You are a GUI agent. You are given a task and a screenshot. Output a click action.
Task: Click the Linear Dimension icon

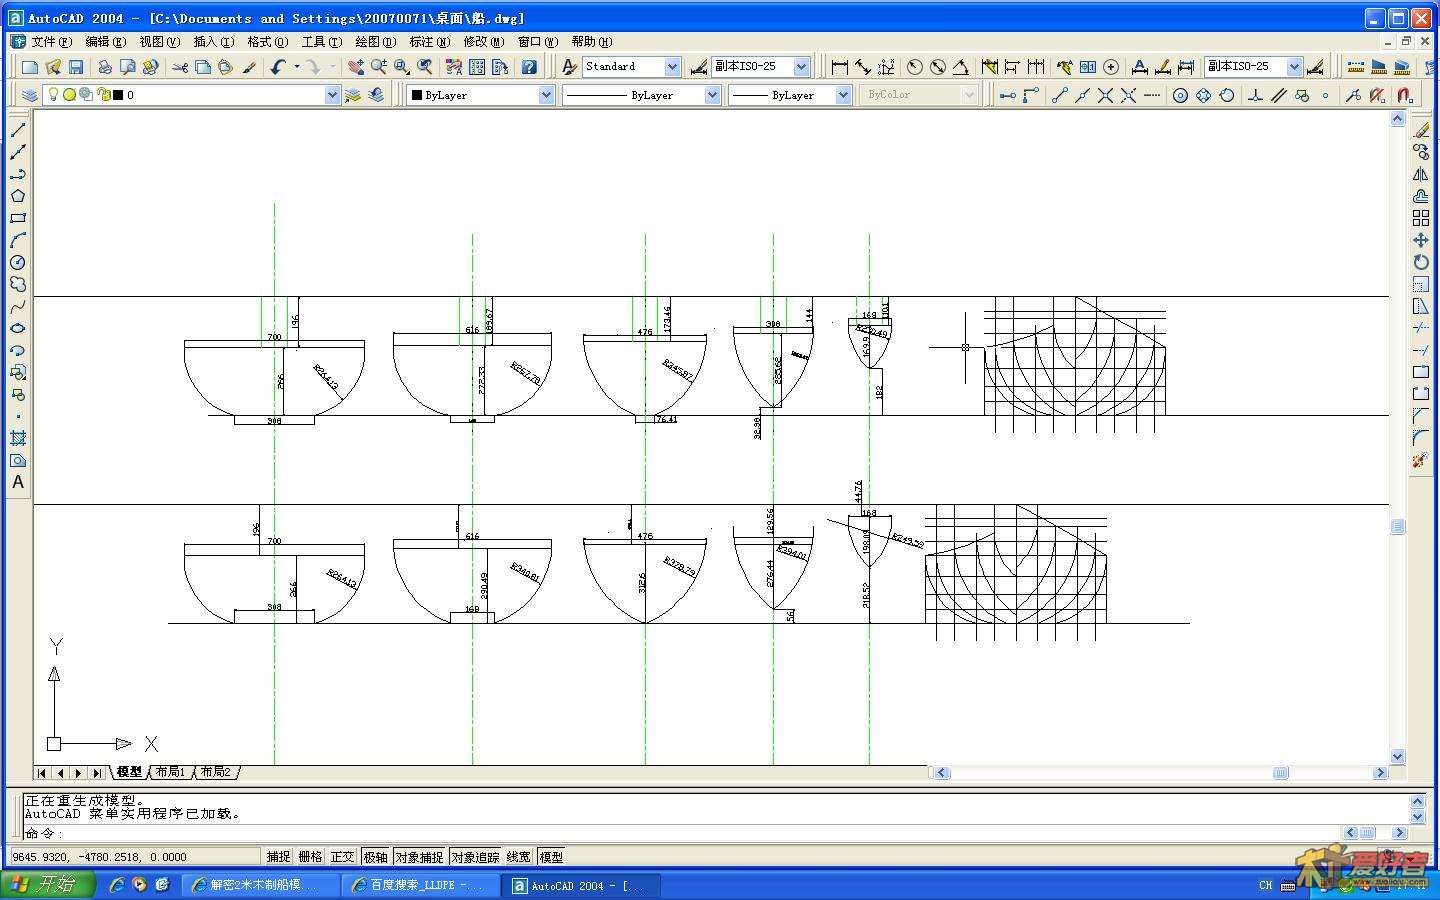point(839,67)
